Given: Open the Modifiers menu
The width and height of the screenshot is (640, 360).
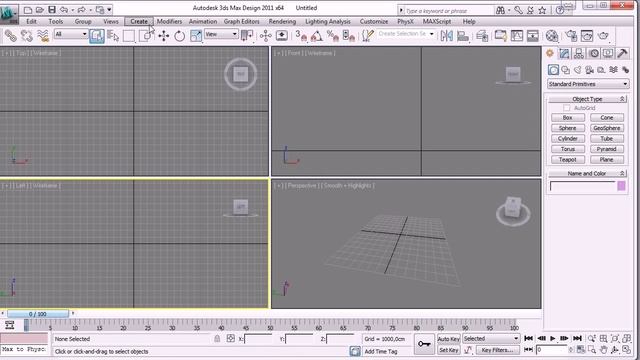Looking at the screenshot, I should click(169, 21).
